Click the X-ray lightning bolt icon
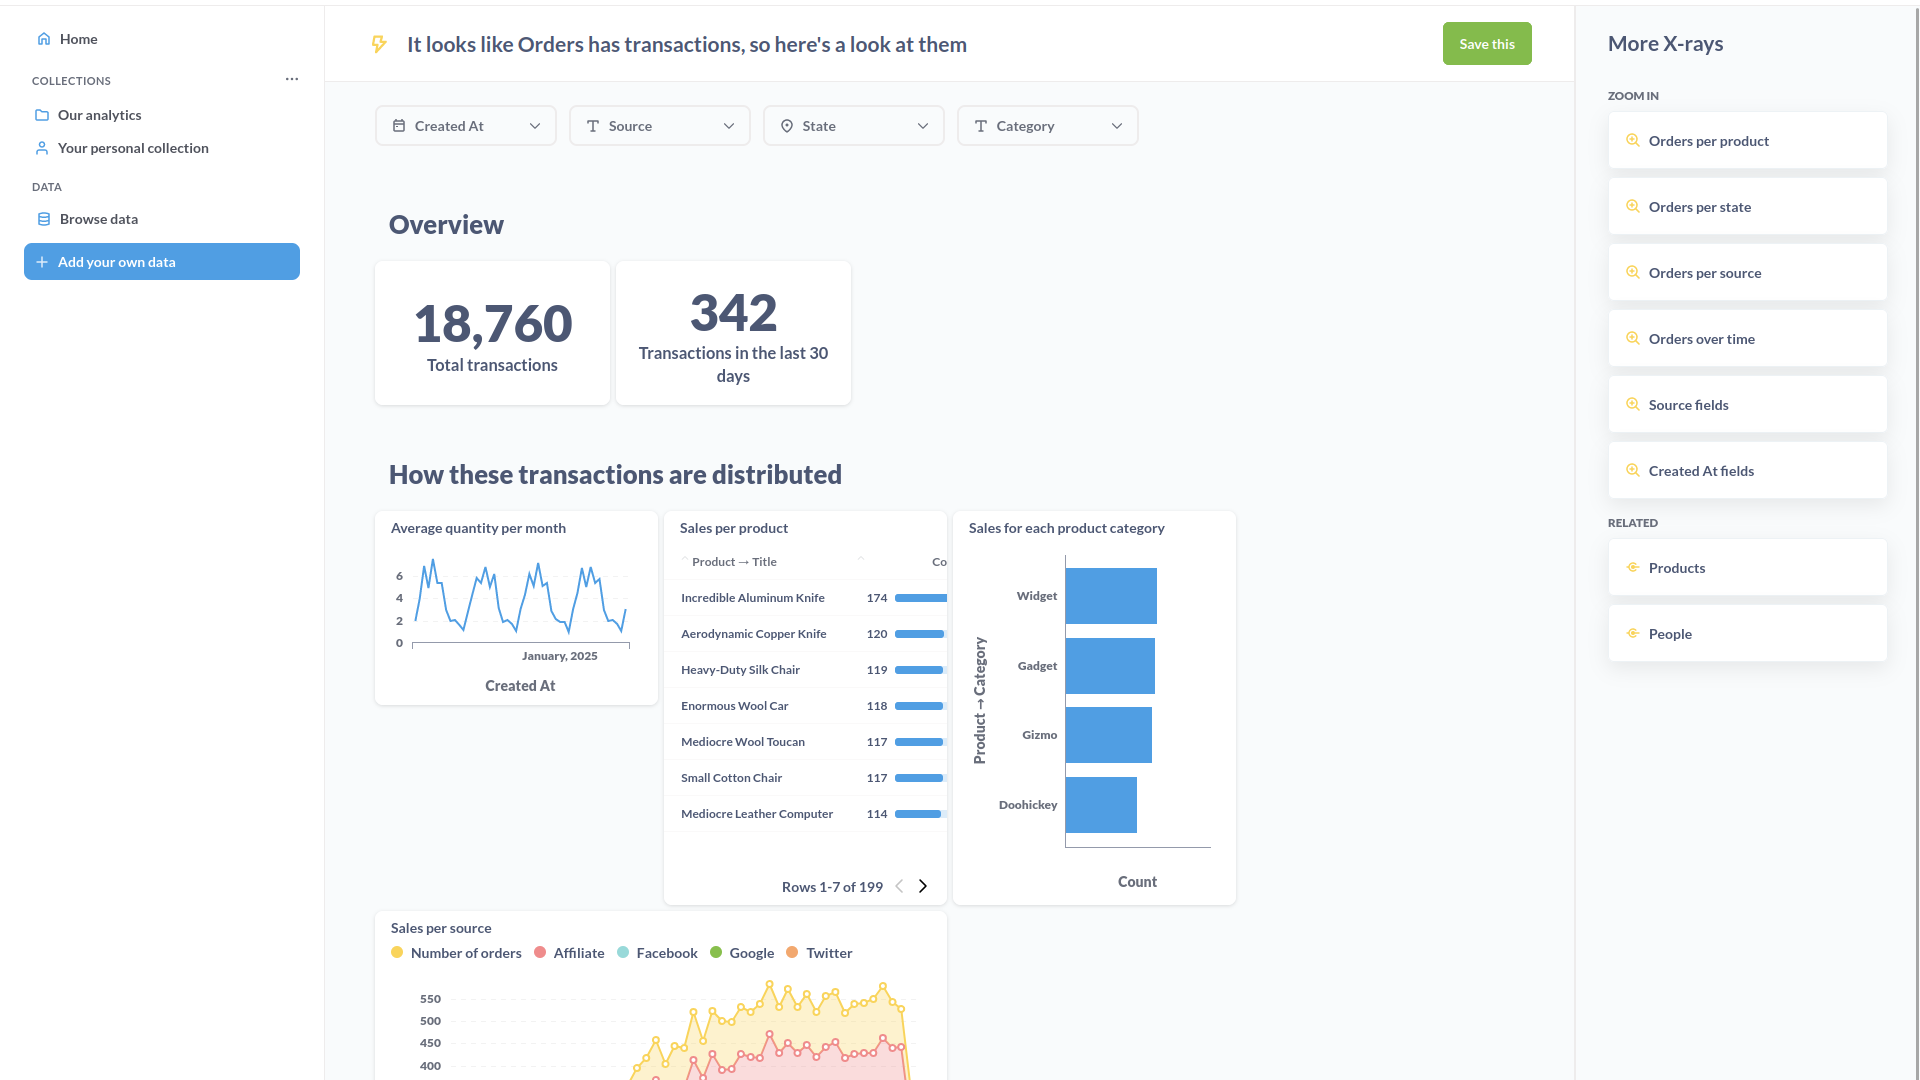The height and width of the screenshot is (1080, 1920). (x=379, y=44)
